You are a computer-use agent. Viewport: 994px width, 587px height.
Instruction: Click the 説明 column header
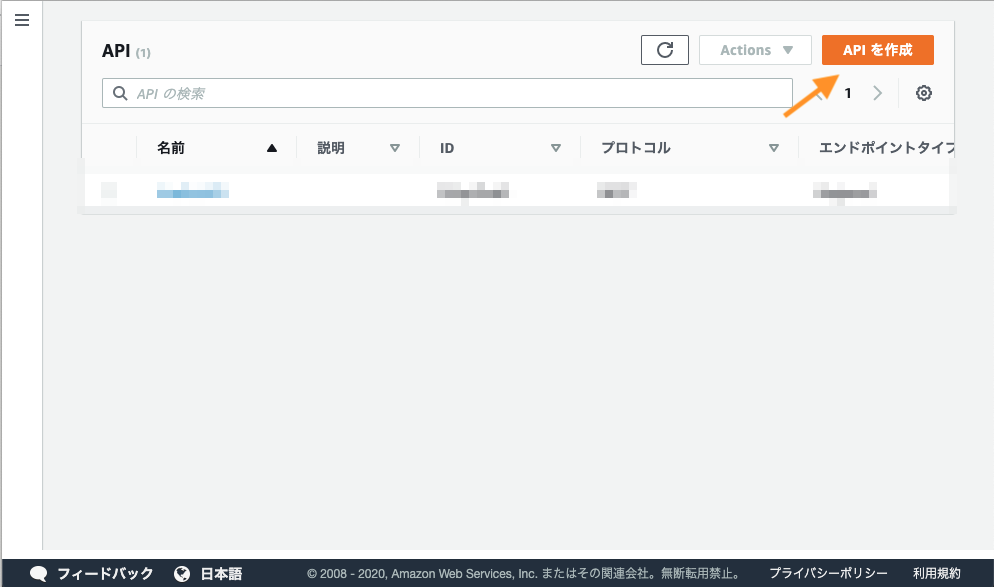[331, 148]
